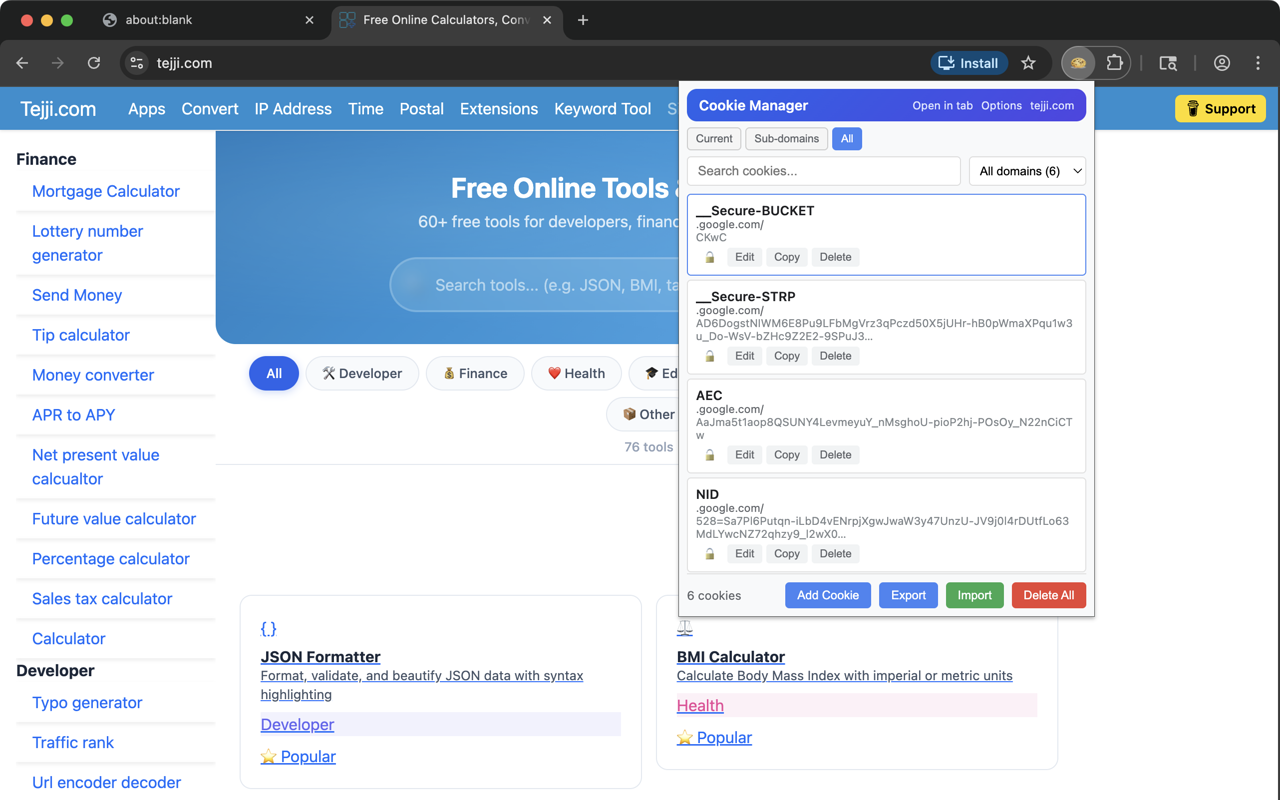Click the Install app button in address bar
Viewport: 1280px width, 800px height.
point(968,63)
